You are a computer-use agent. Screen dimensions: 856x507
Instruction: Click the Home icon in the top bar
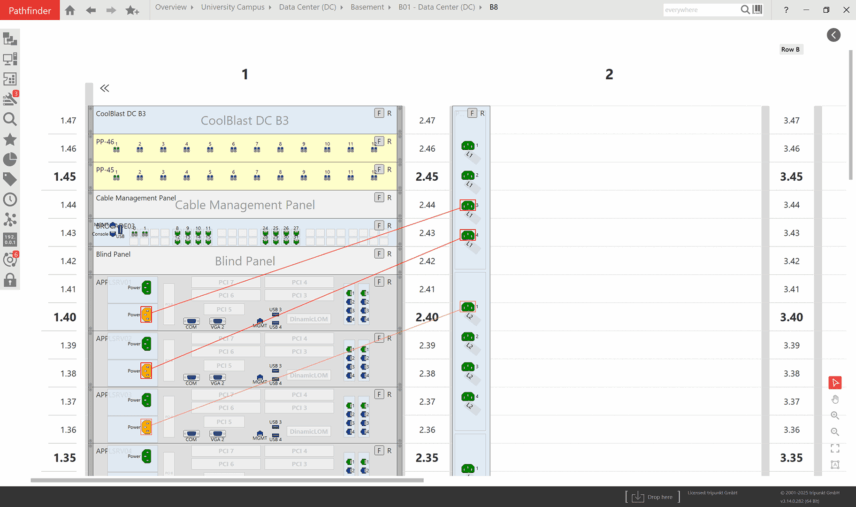click(x=70, y=10)
